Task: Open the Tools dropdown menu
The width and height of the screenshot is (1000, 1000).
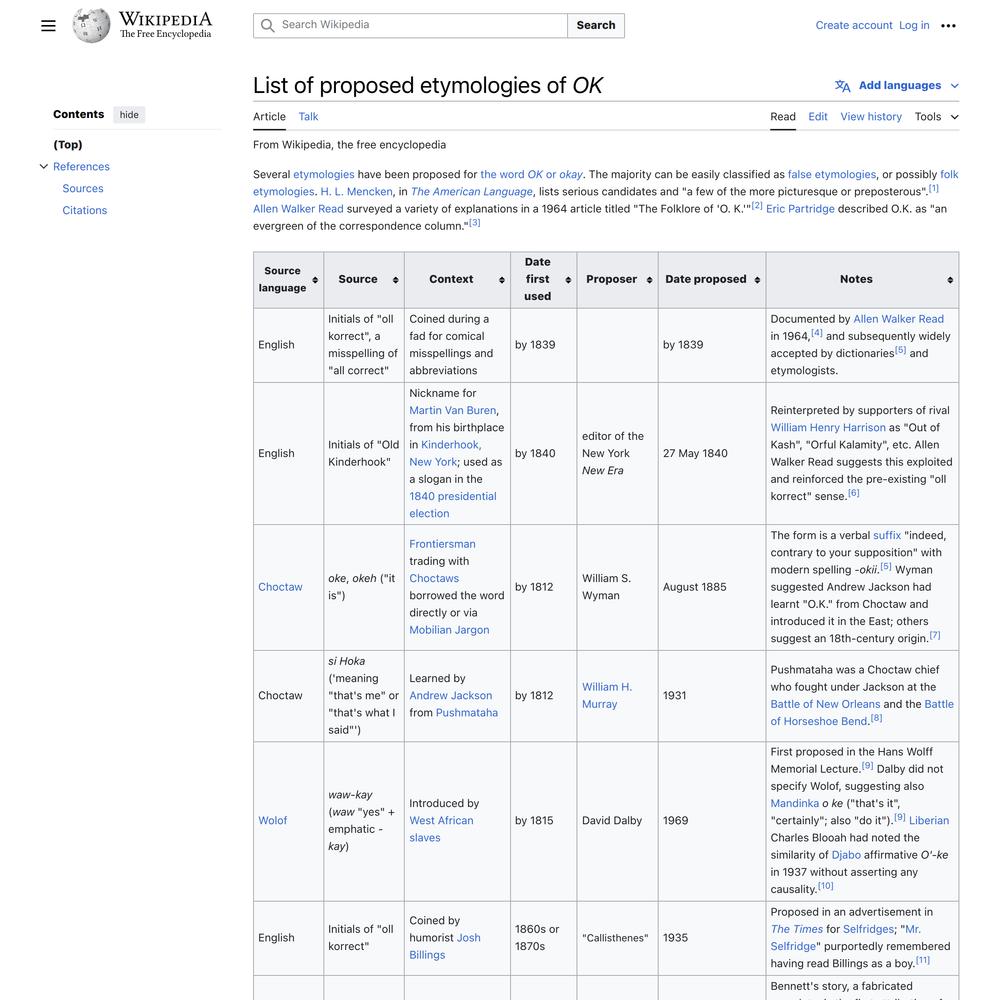Action: 937,117
